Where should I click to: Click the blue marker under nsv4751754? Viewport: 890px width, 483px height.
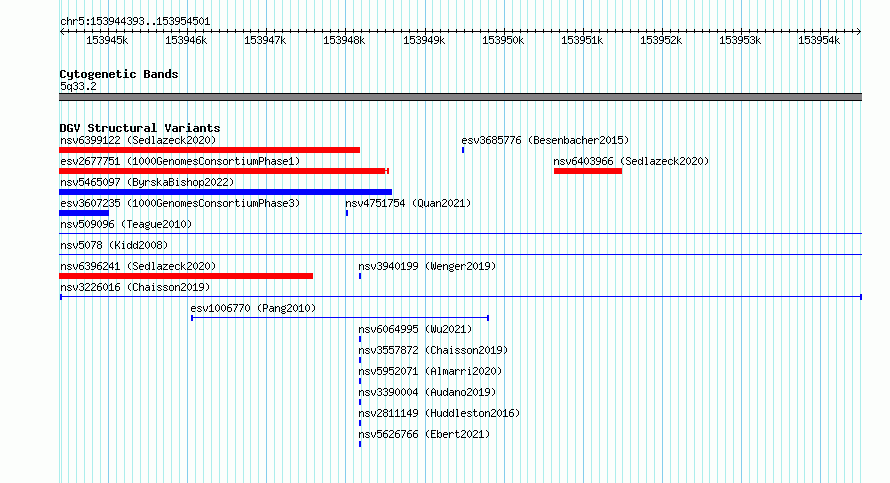347,213
